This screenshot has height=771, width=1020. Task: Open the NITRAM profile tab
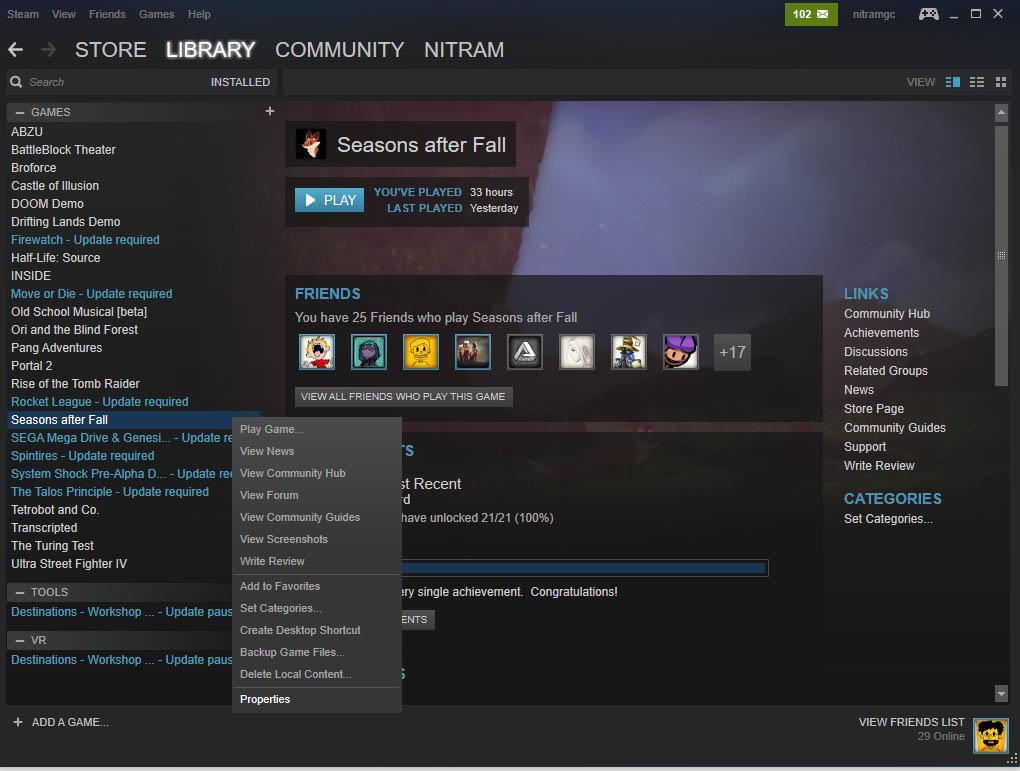pyautogui.click(x=464, y=49)
